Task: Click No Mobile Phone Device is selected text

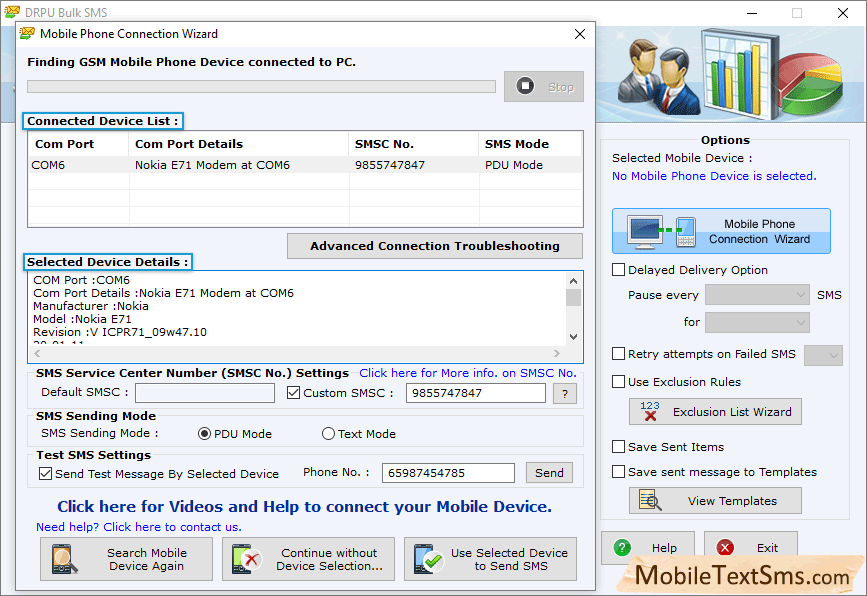Action: point(714,176)
